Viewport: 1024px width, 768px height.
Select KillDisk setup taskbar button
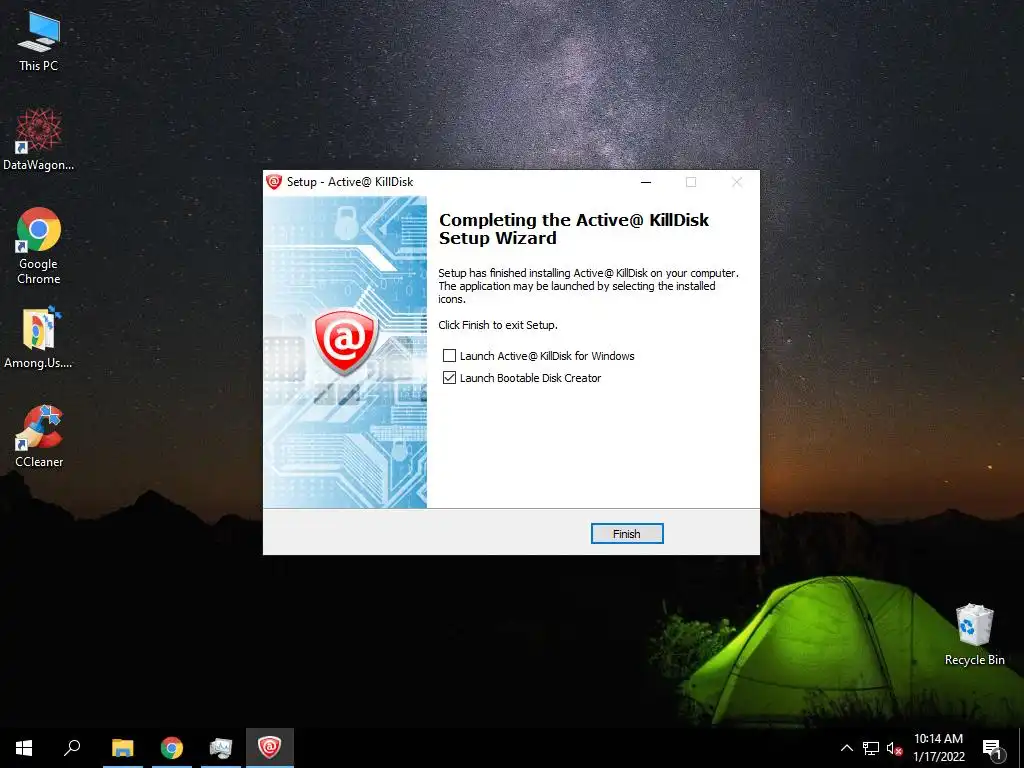point(270,748)
